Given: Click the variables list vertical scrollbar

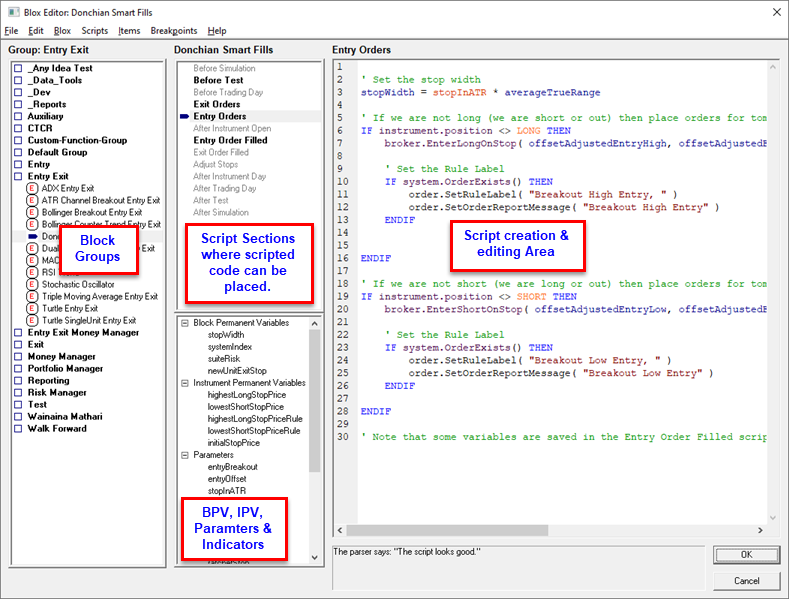Looking at the screenshot, I should (316, 400).
